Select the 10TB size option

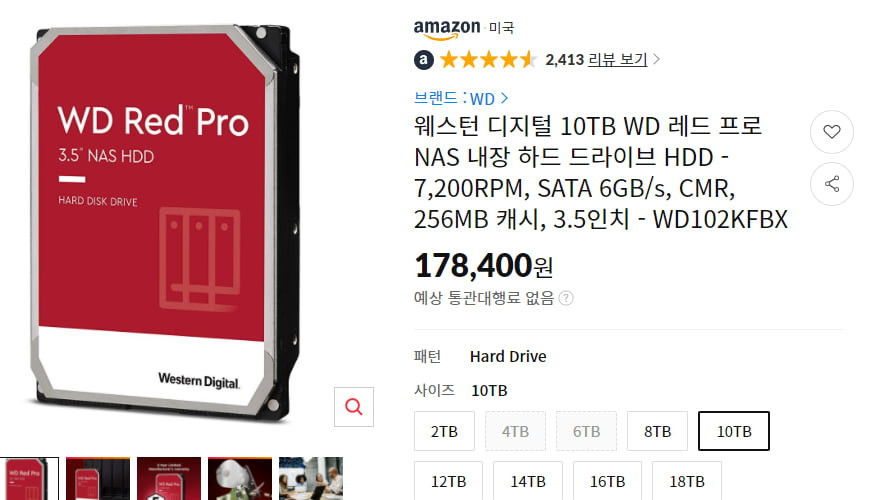coord(734,431)
